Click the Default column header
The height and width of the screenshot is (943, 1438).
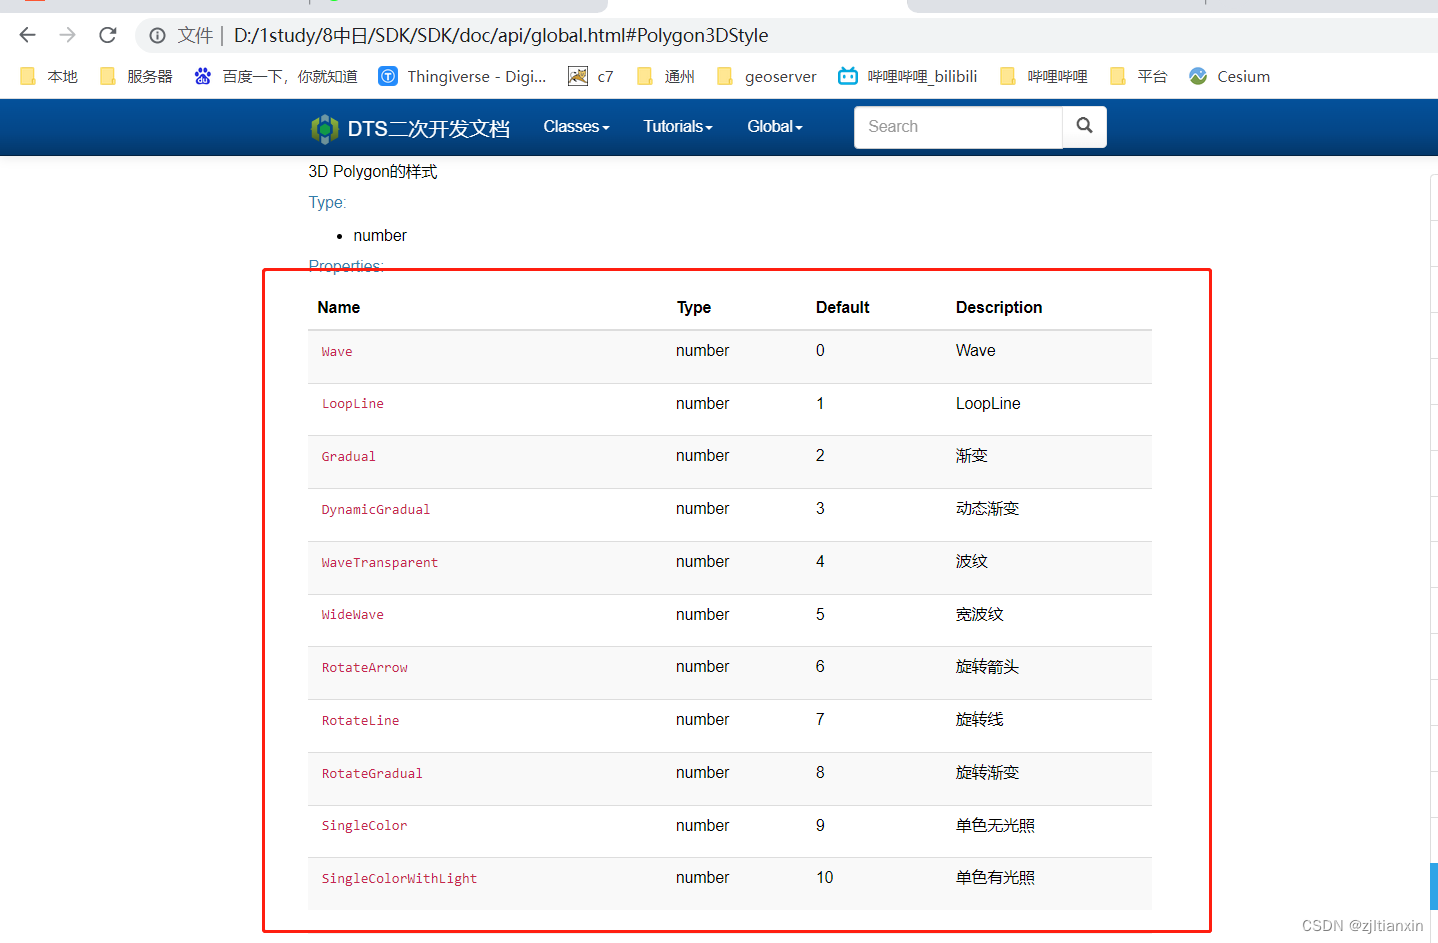(843, 307)
